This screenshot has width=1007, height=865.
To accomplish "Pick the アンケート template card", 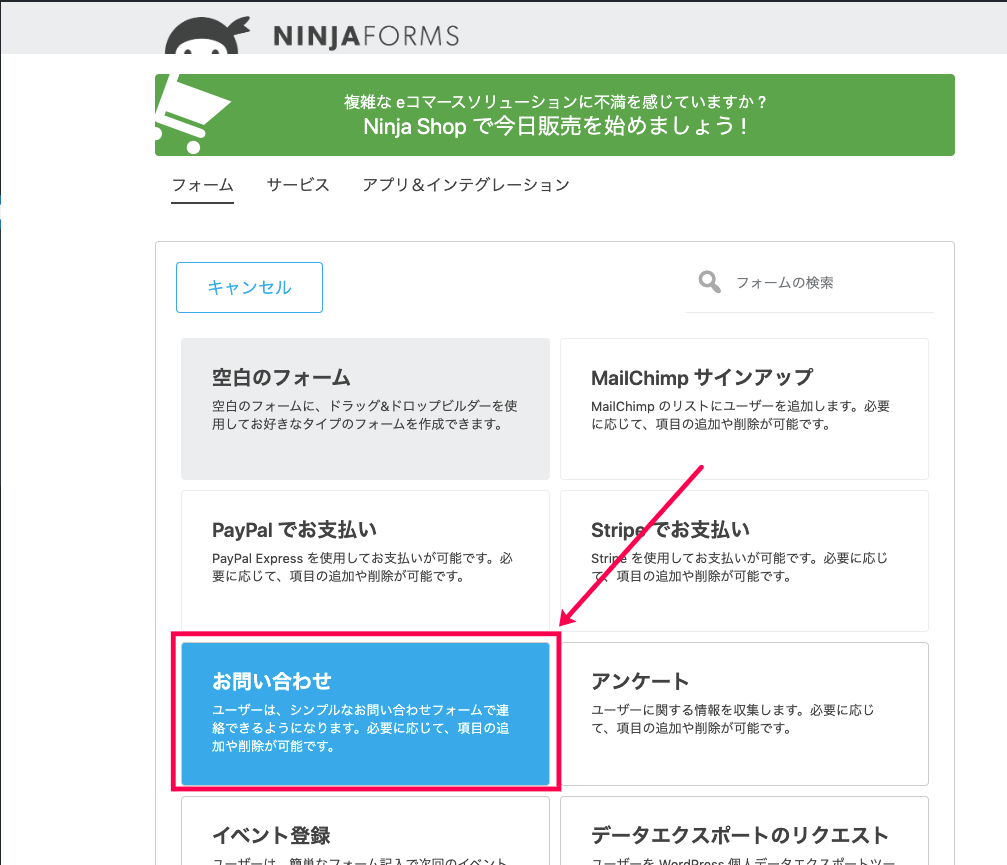I will click(x=744, y=713).
